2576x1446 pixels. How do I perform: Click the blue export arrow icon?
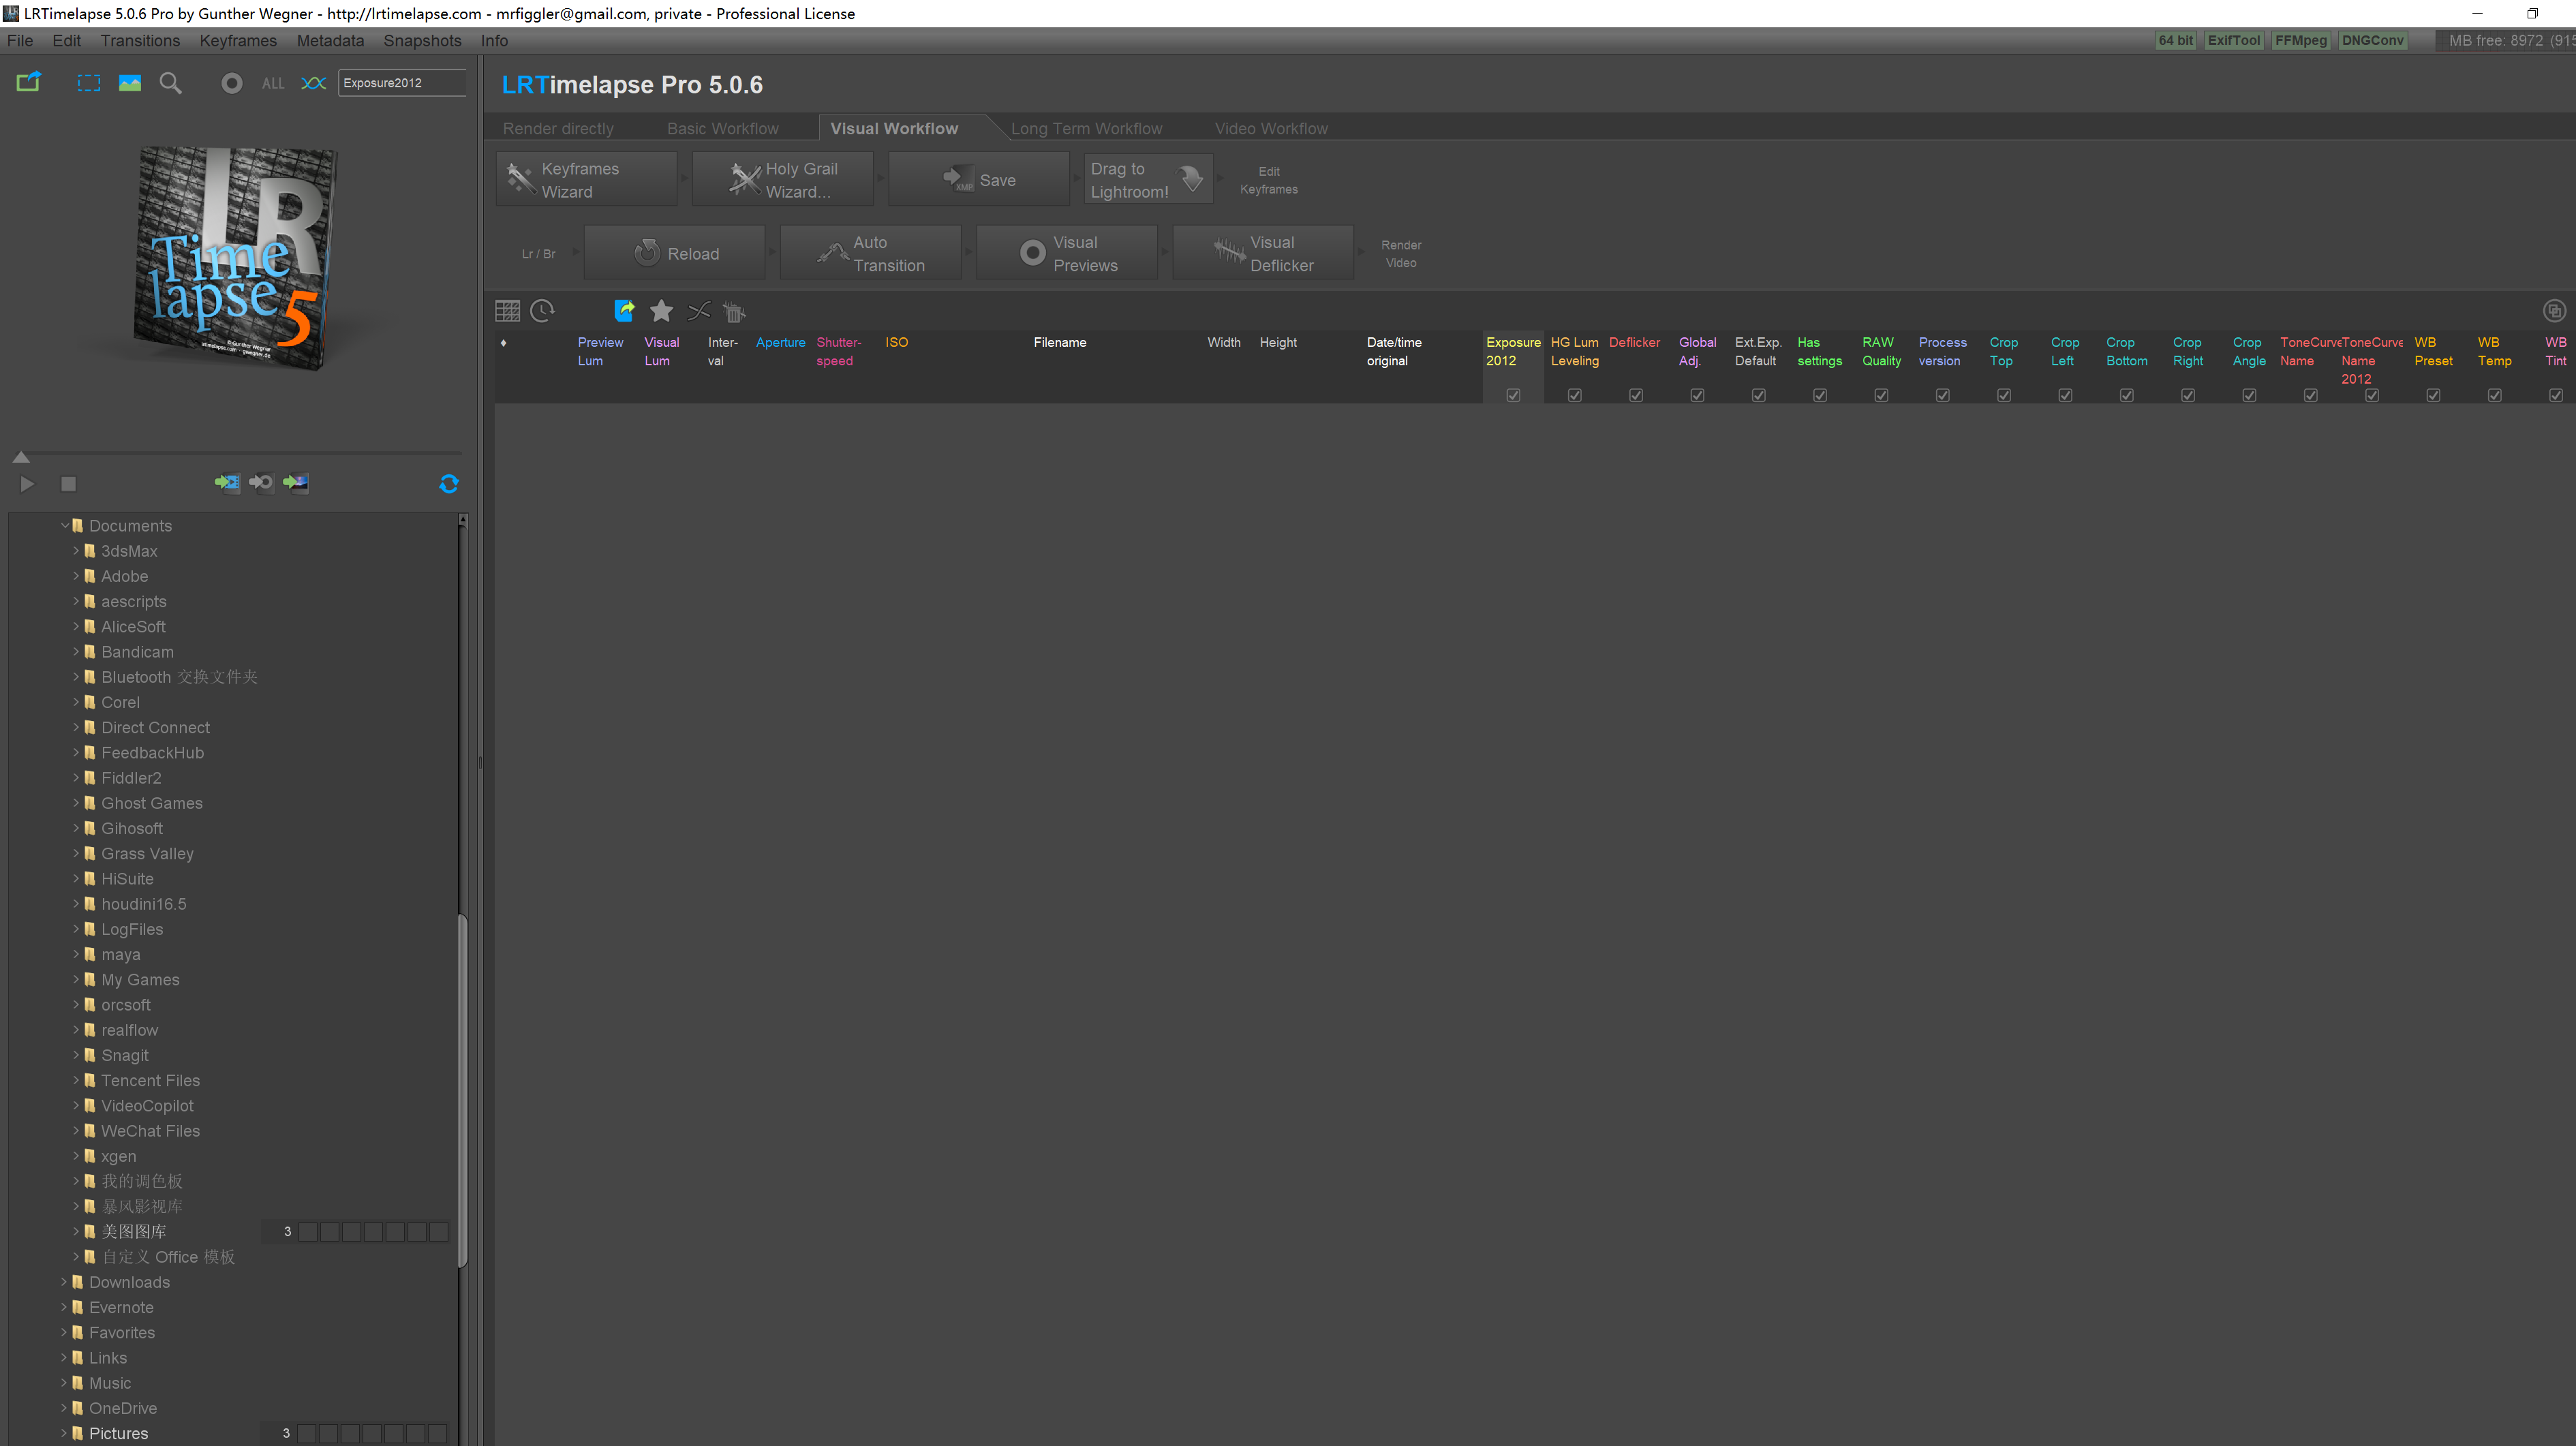[x=624, y=311]
